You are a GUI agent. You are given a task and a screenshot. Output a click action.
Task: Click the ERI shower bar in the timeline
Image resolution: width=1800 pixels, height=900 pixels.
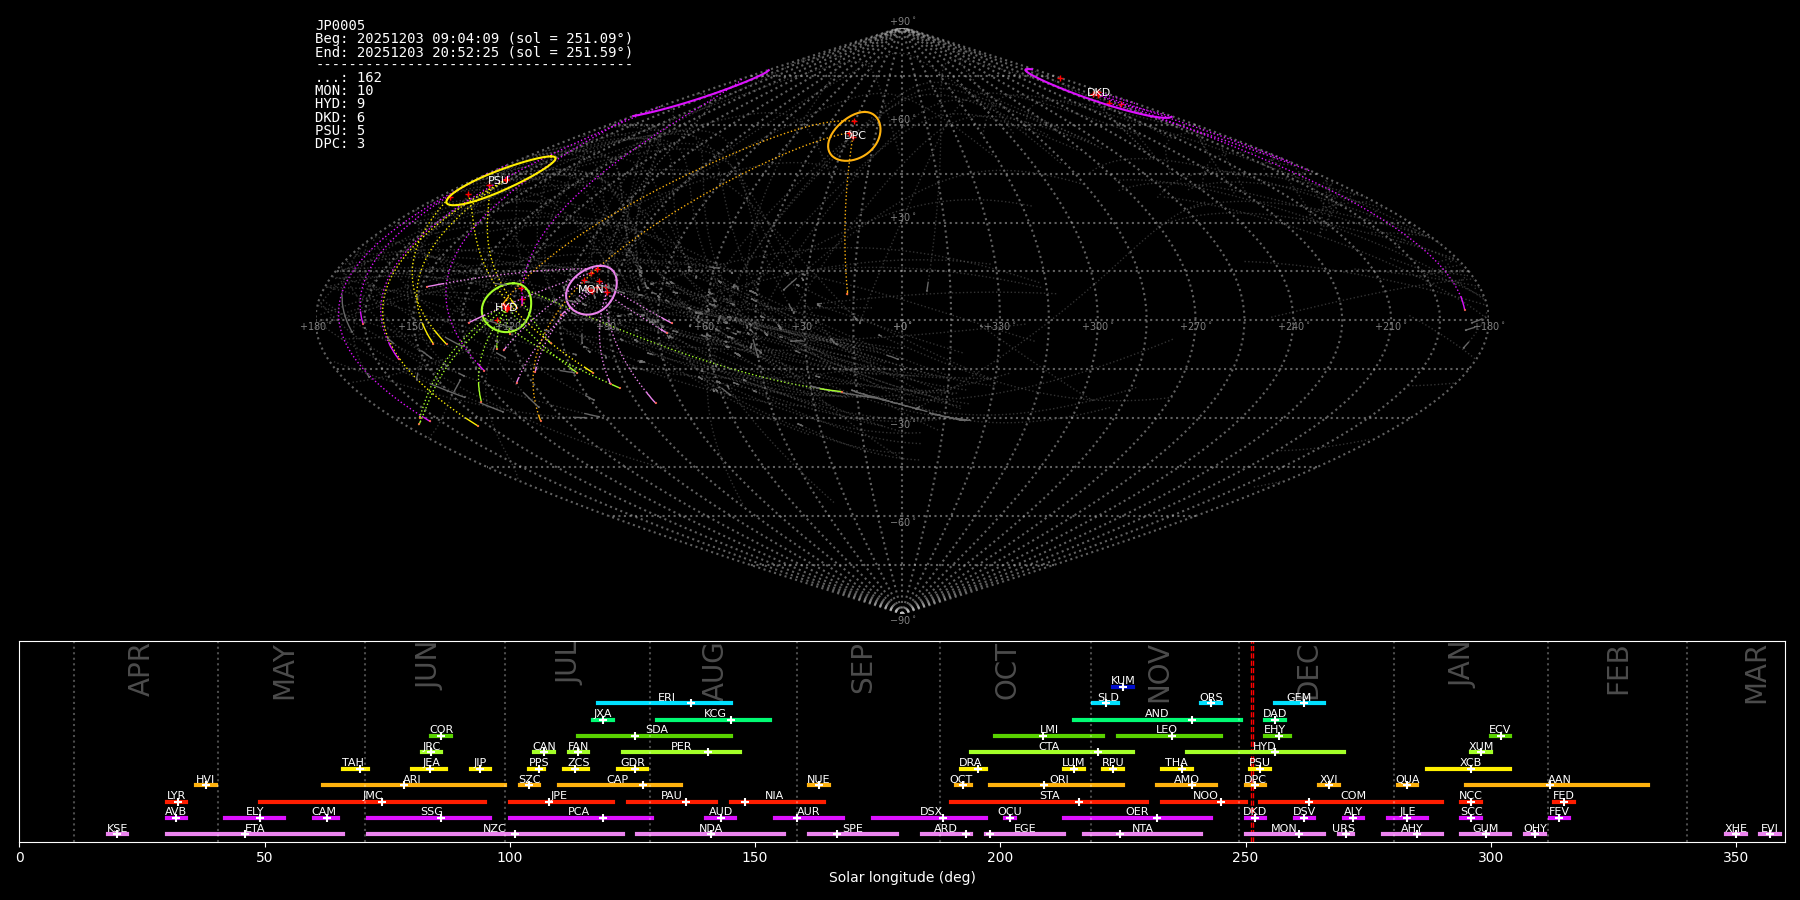664,703
